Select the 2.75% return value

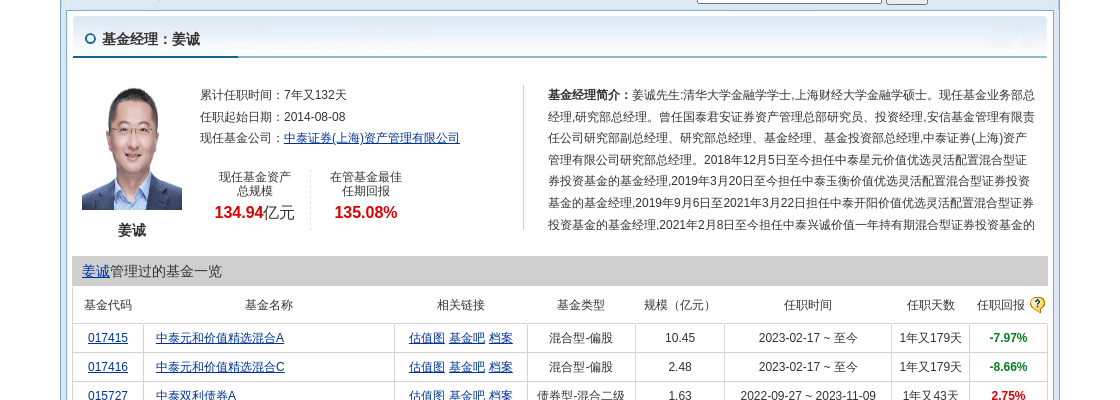tap(1008, 395)
